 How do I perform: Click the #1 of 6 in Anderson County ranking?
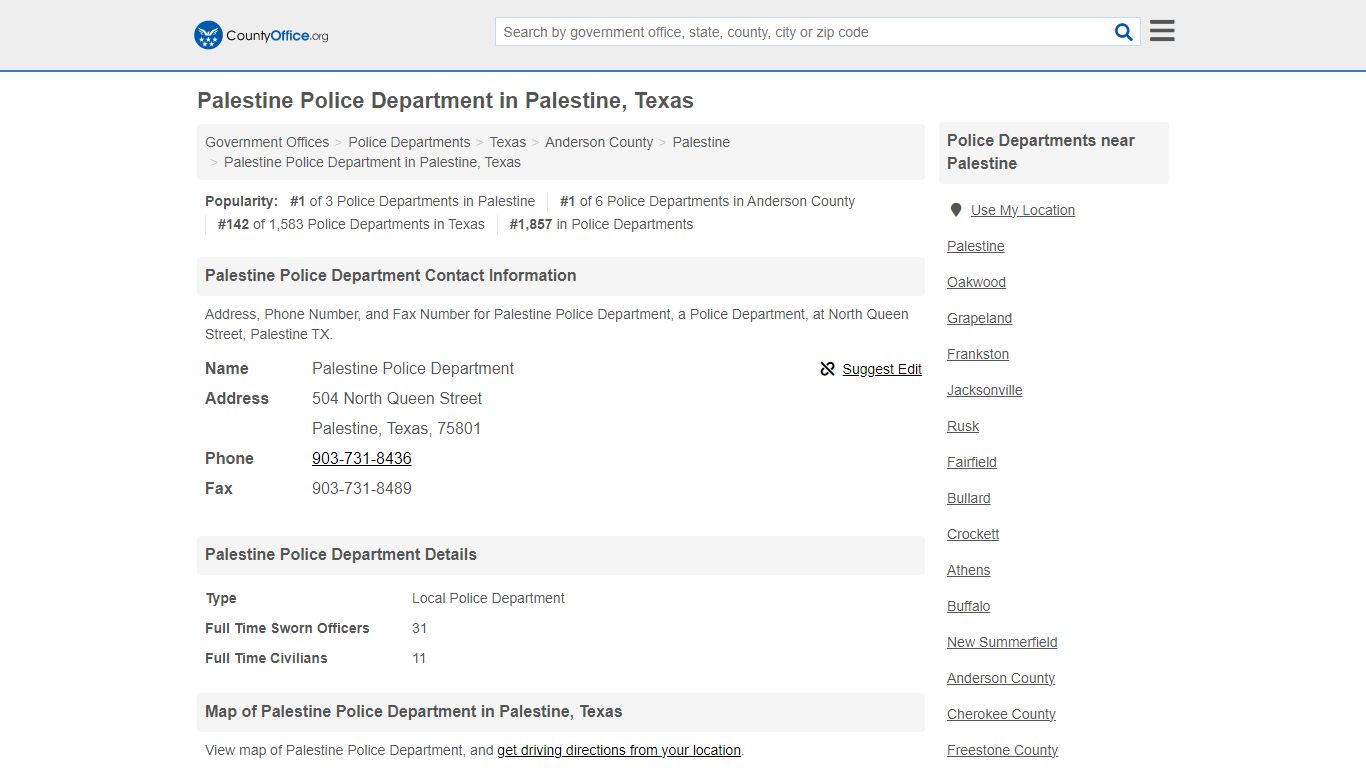[x=707, y=201]
